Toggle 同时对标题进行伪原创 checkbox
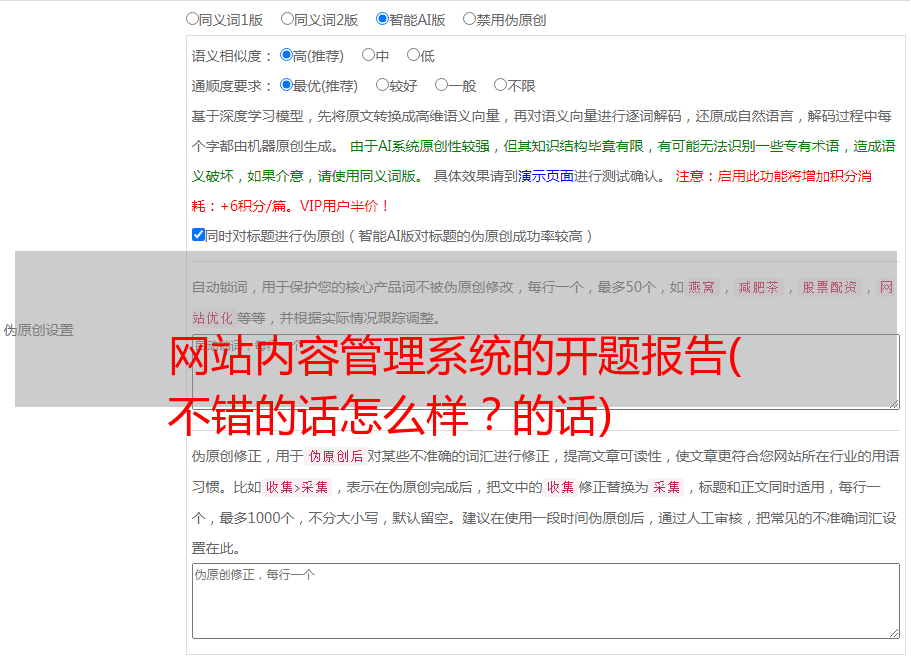The width and height of the screenshot is (911, 658). click(x=198, y=235)
